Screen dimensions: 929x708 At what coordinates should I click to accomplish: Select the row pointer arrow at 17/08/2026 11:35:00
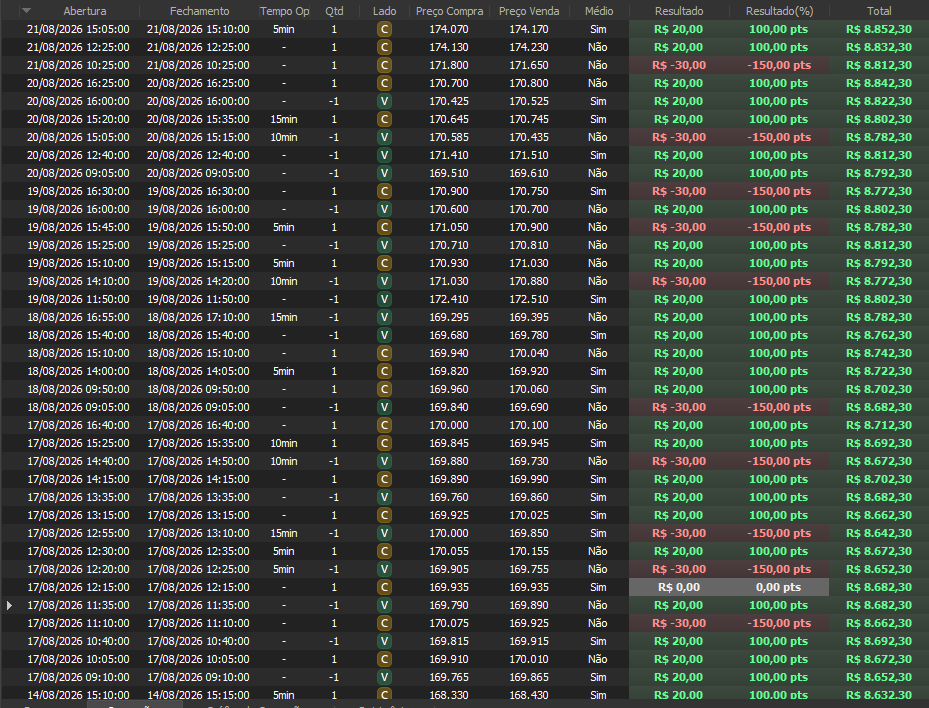9,605
